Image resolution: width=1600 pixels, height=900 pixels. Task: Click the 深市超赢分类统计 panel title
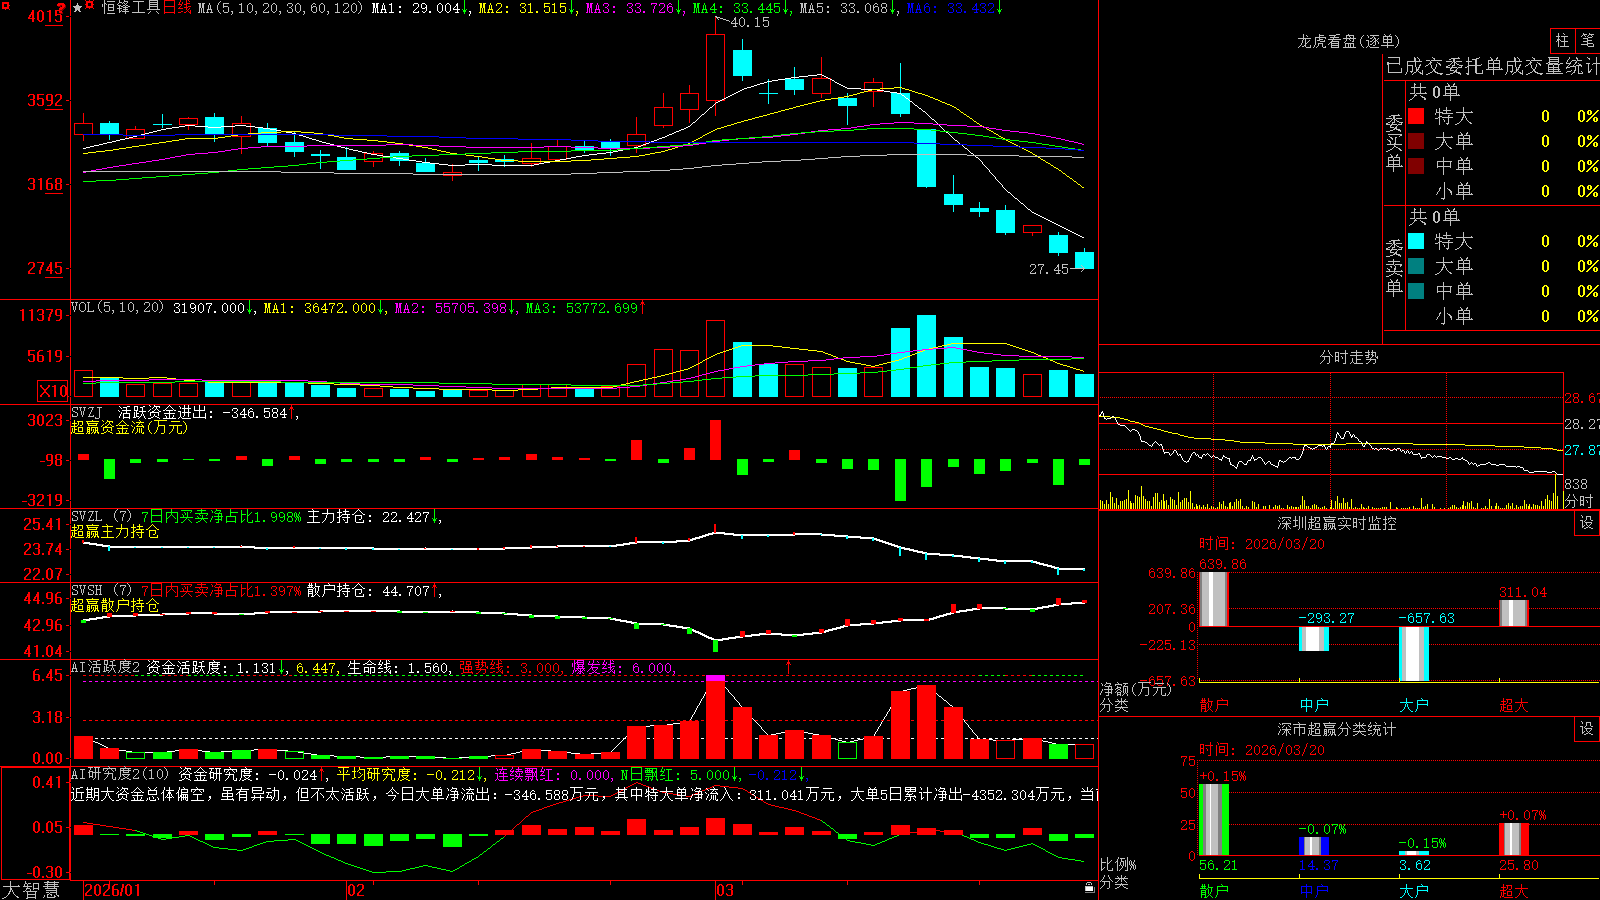tap(1337, 729)
